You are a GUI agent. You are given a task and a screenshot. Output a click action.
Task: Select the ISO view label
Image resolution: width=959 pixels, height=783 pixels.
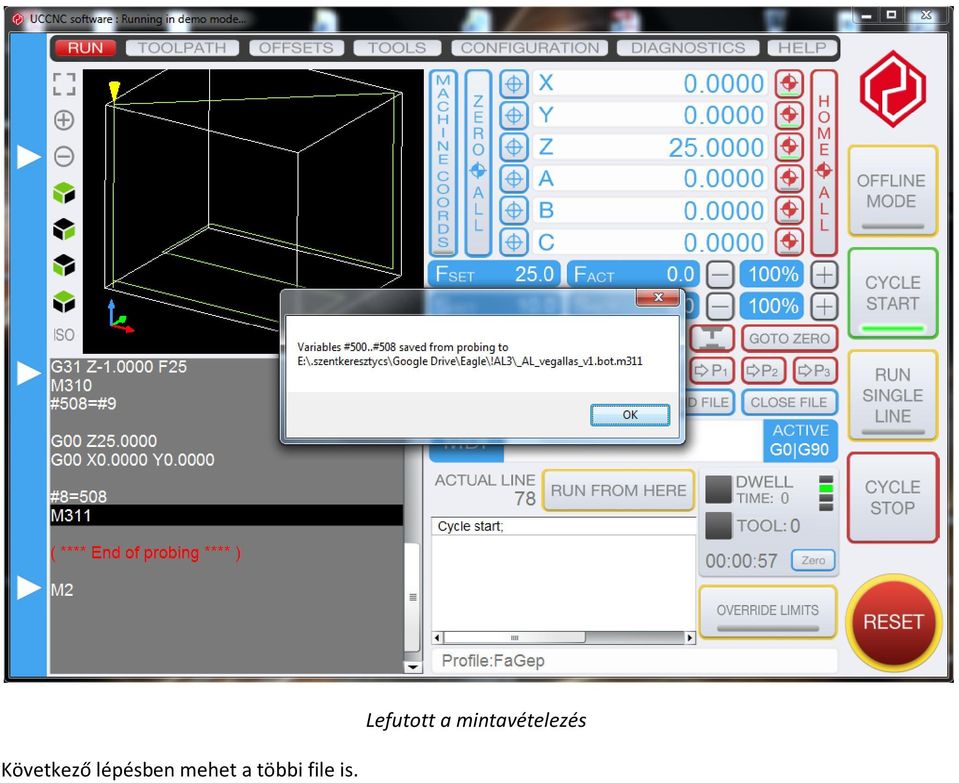coord(64,335)
